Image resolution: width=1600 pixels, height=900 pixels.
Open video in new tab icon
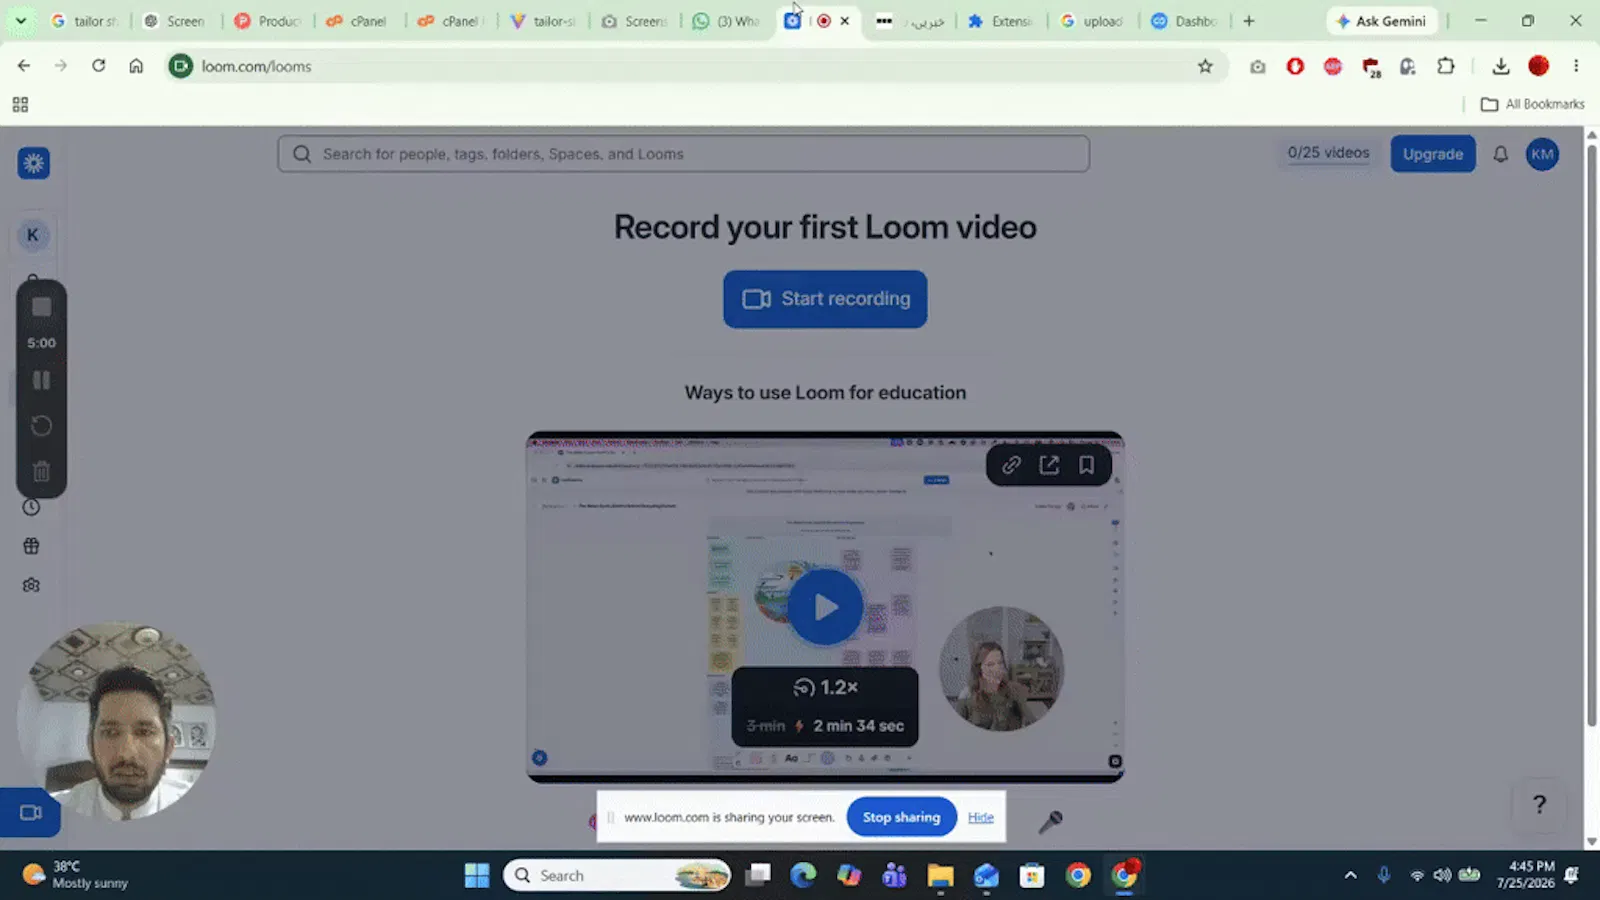(1049, 465)
